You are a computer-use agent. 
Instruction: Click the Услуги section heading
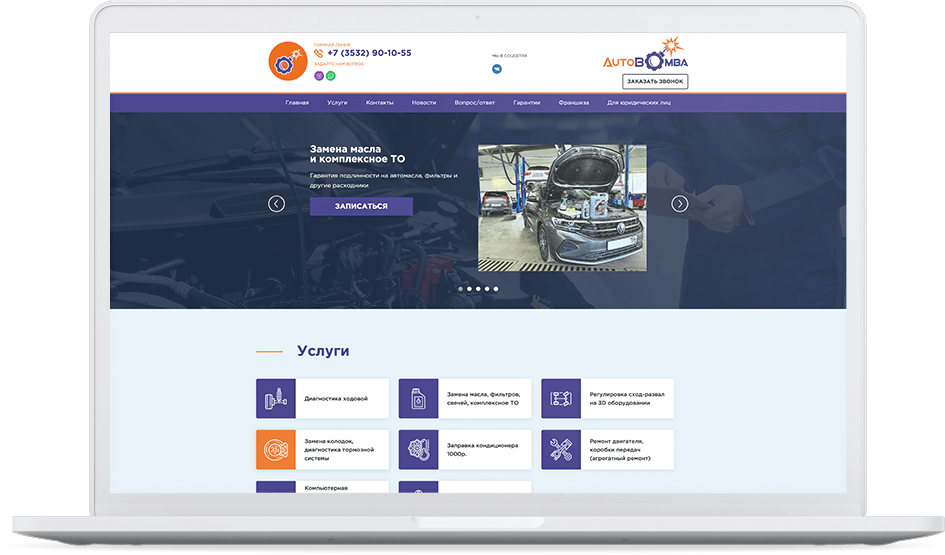click(x=323, y=351)
